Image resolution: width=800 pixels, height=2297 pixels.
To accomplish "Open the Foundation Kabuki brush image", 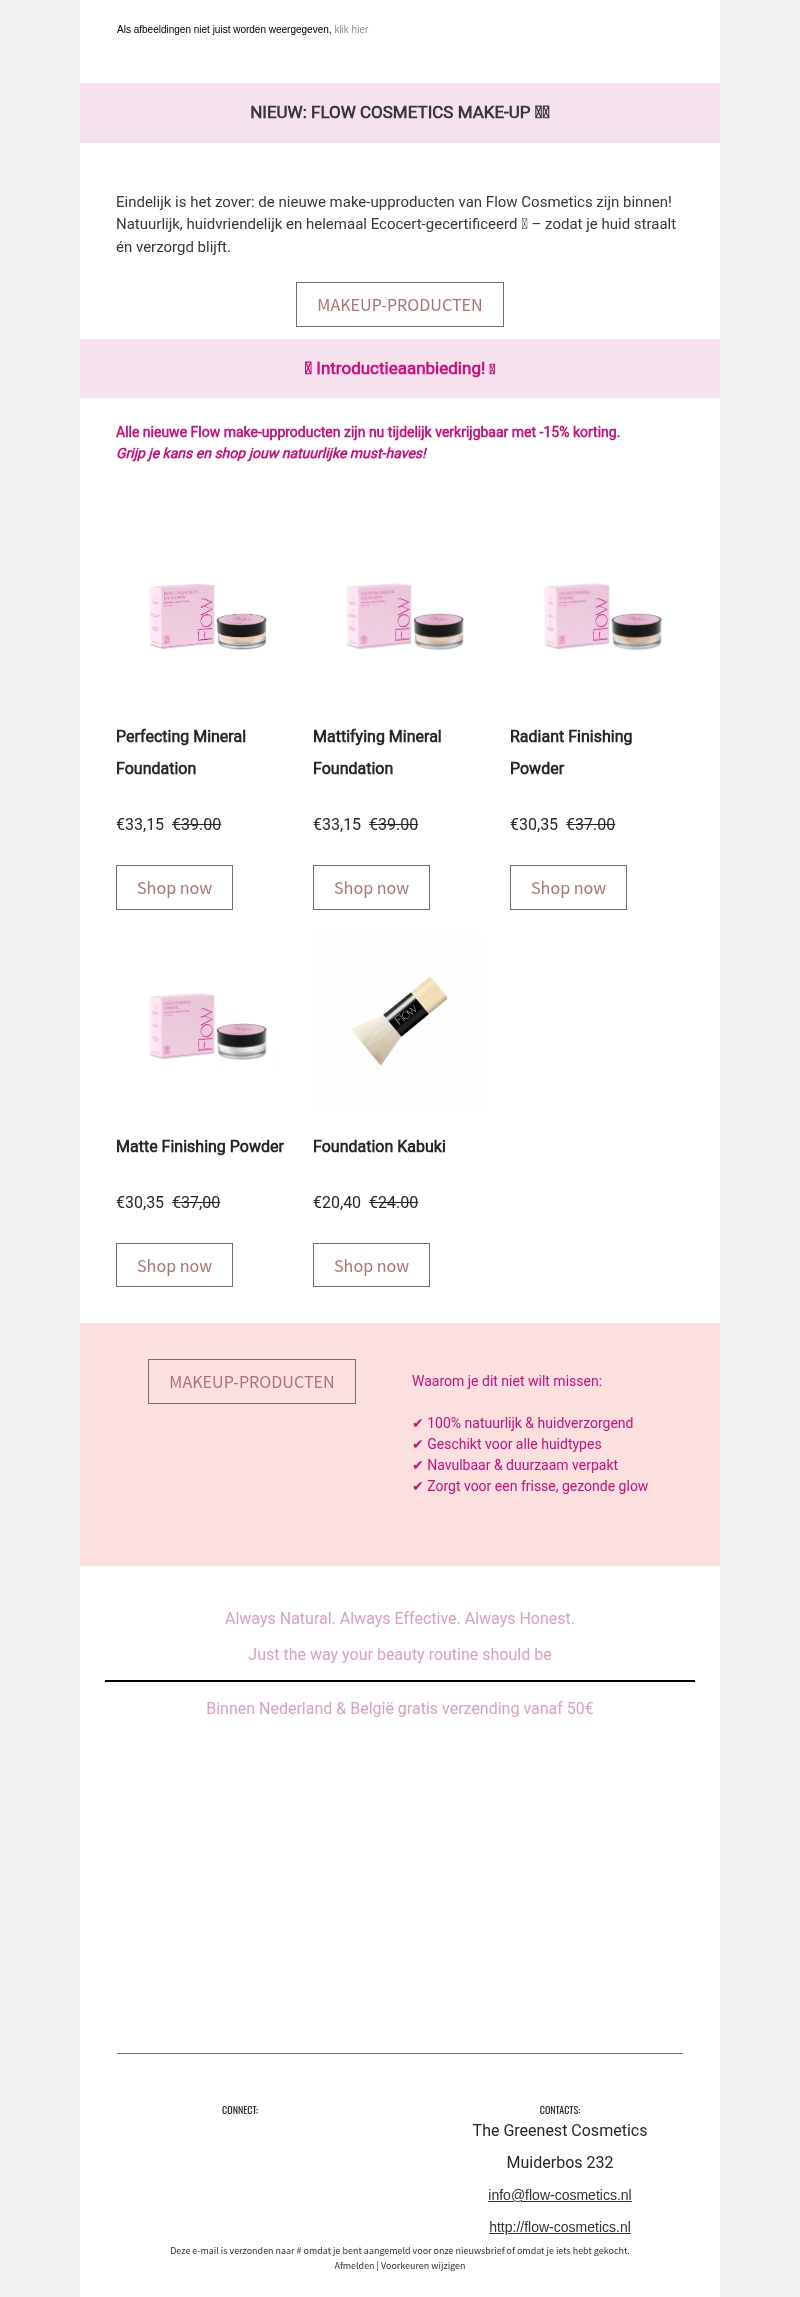I will click(401, 1021).
